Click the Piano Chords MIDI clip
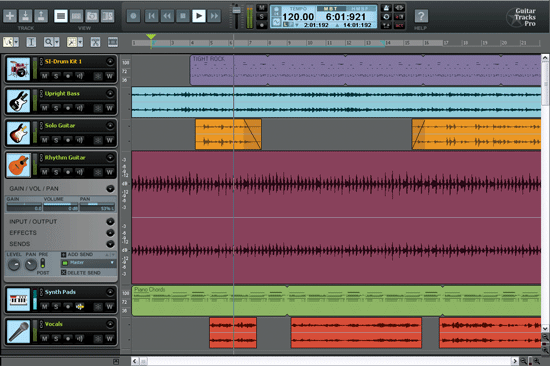550x366 pixels. pos(336,301)
